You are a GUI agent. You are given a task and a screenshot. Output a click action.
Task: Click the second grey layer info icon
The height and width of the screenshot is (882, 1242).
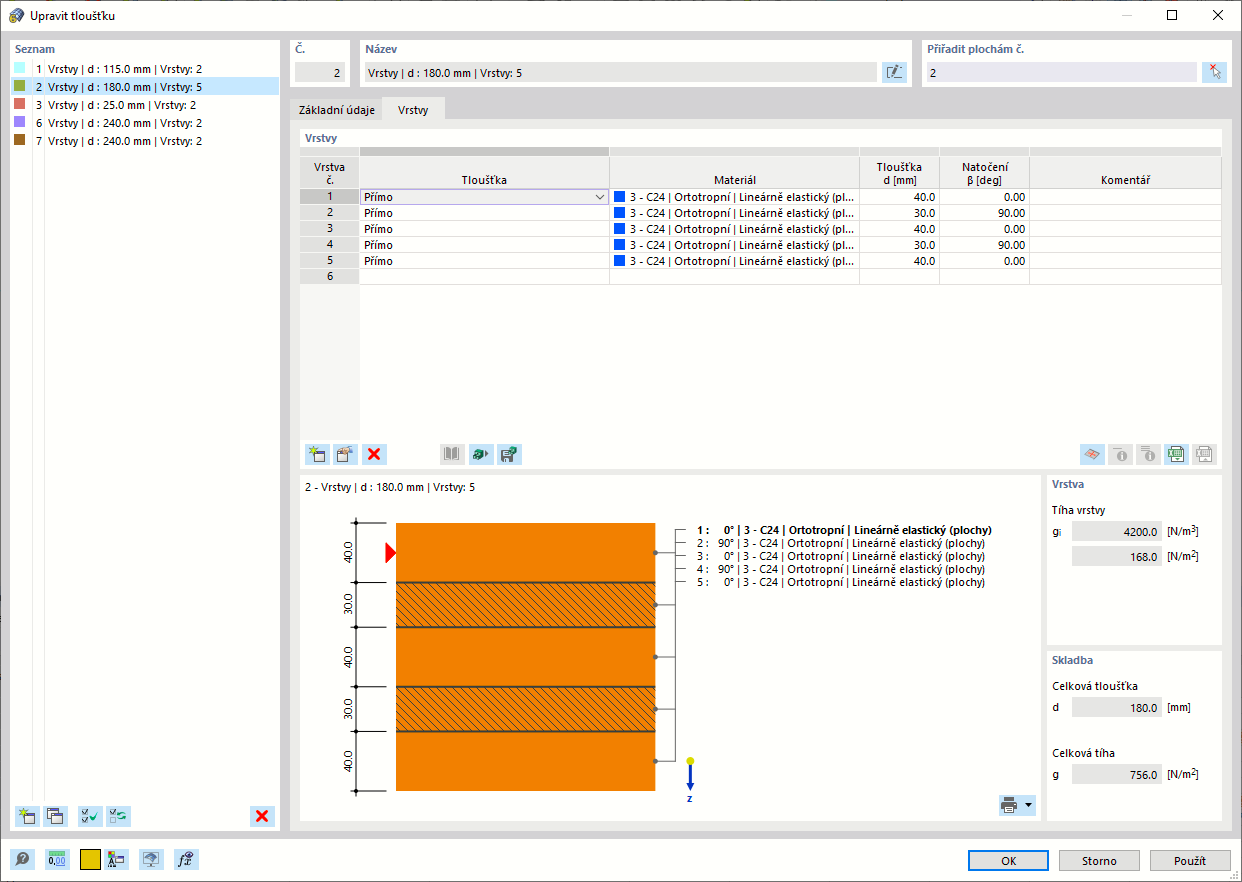[x=1149, y=454]
